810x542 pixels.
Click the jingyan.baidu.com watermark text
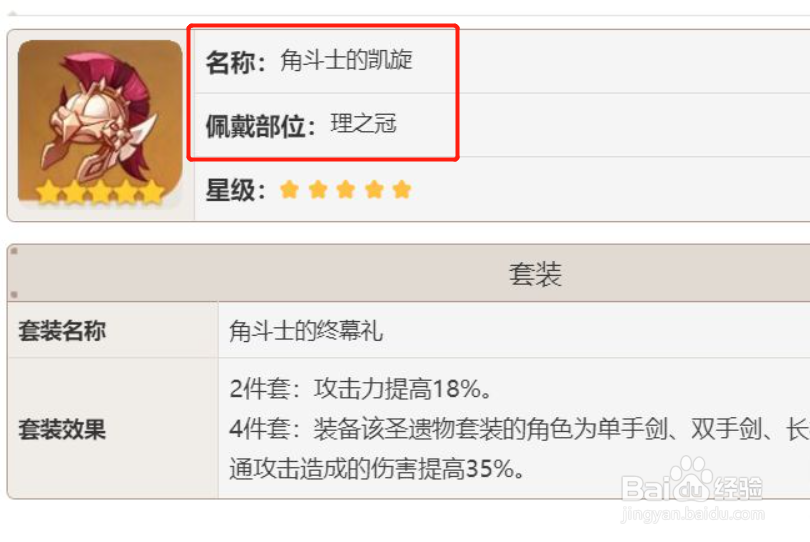(x=693, y=515)
